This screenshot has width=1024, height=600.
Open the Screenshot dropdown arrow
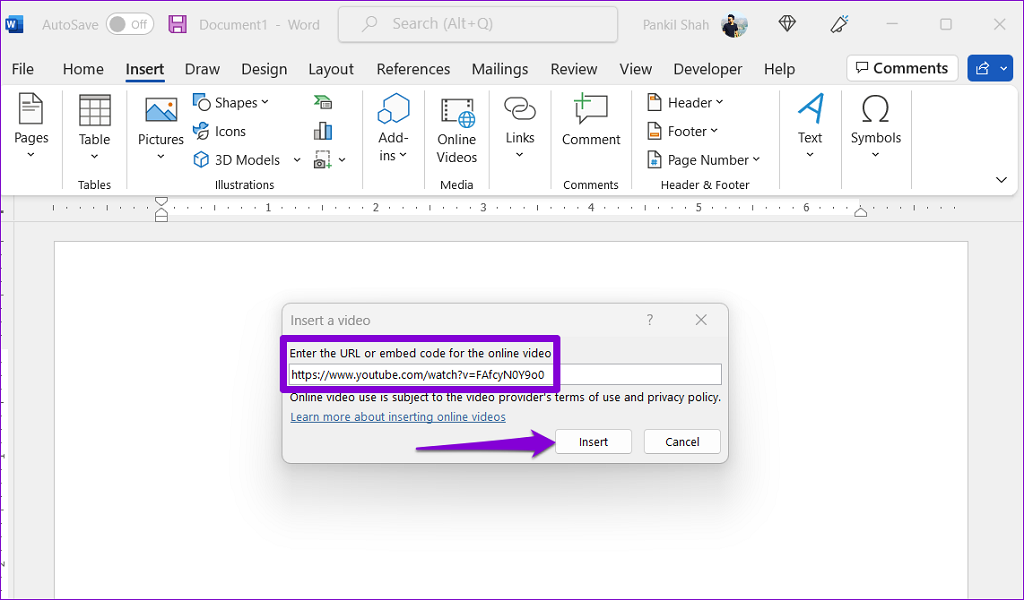tap(342, 160)
